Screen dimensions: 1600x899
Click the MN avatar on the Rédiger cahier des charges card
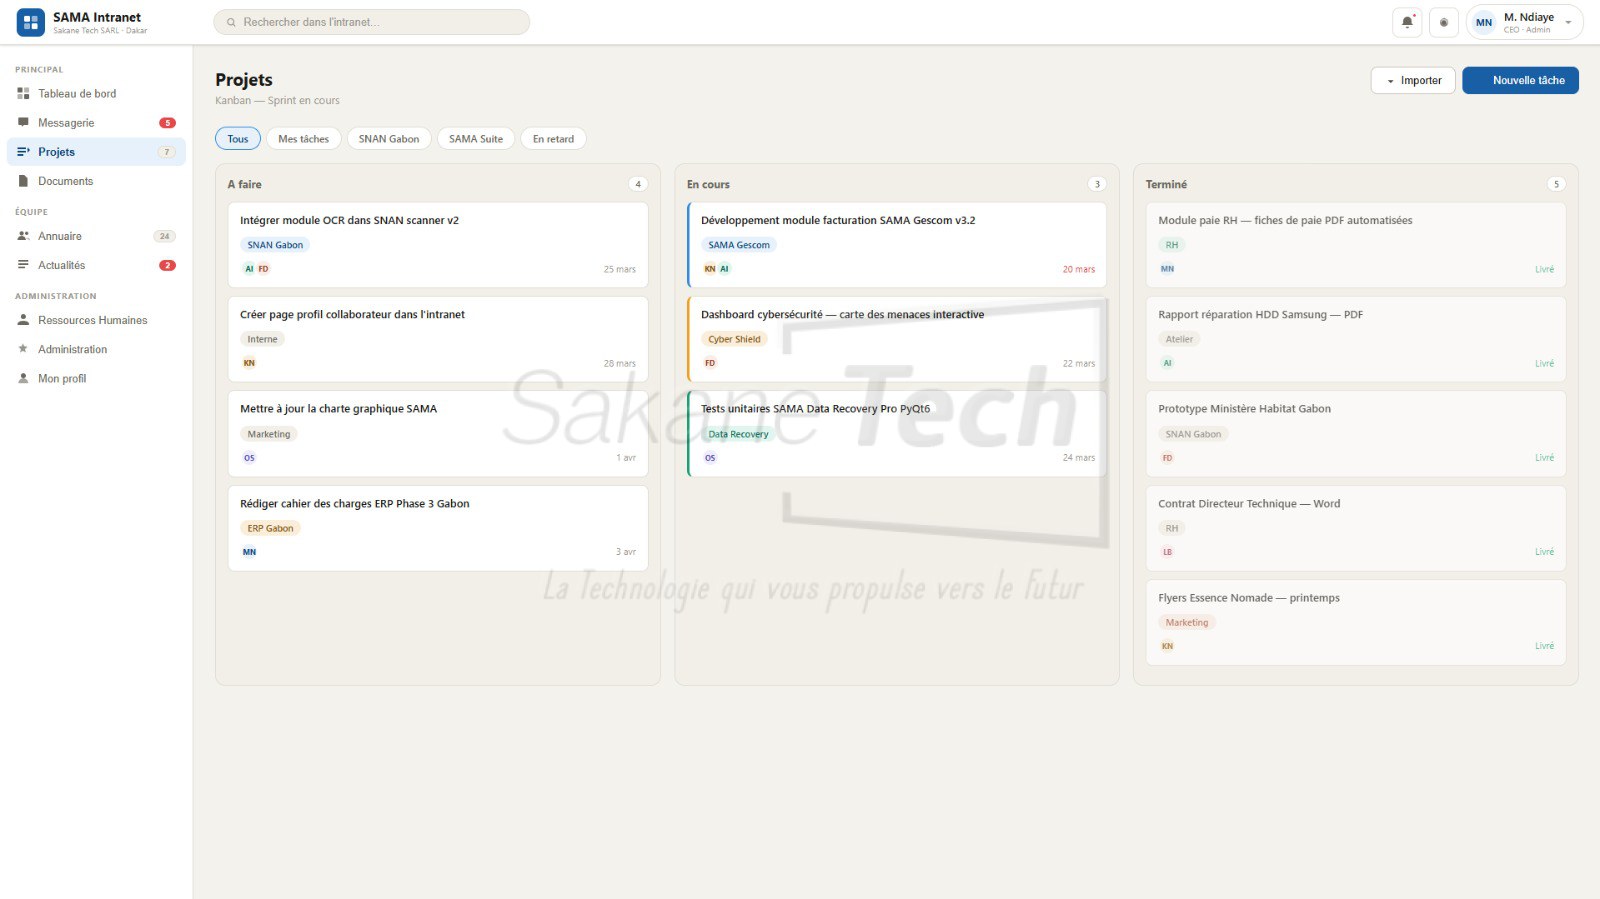249,552
